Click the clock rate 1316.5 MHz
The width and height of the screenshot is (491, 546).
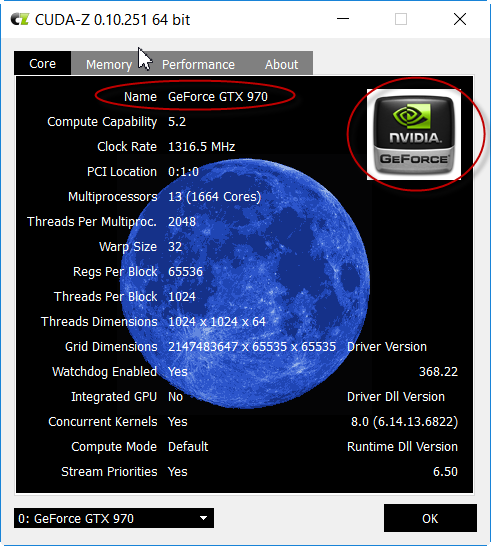(x=202, y=147)
